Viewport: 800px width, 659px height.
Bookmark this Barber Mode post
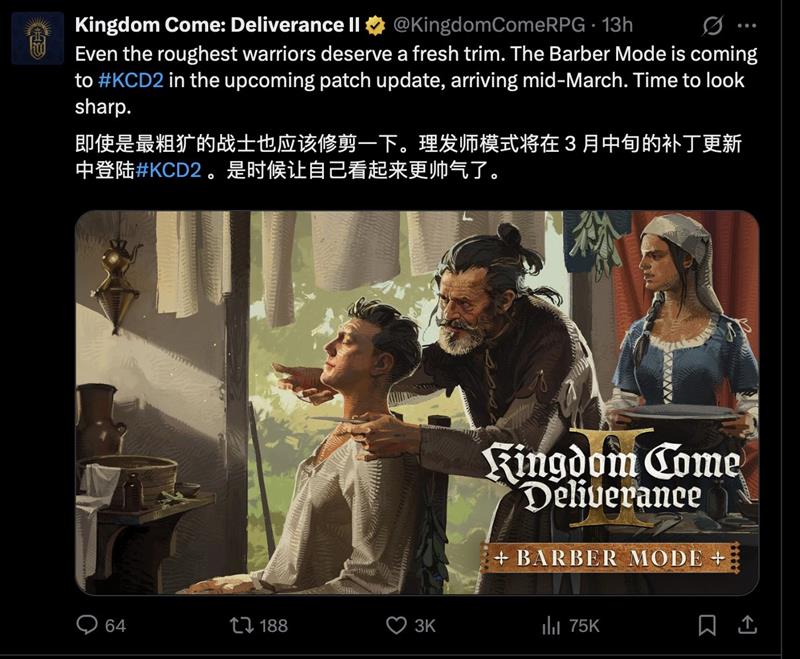click(x=707, y=625)
